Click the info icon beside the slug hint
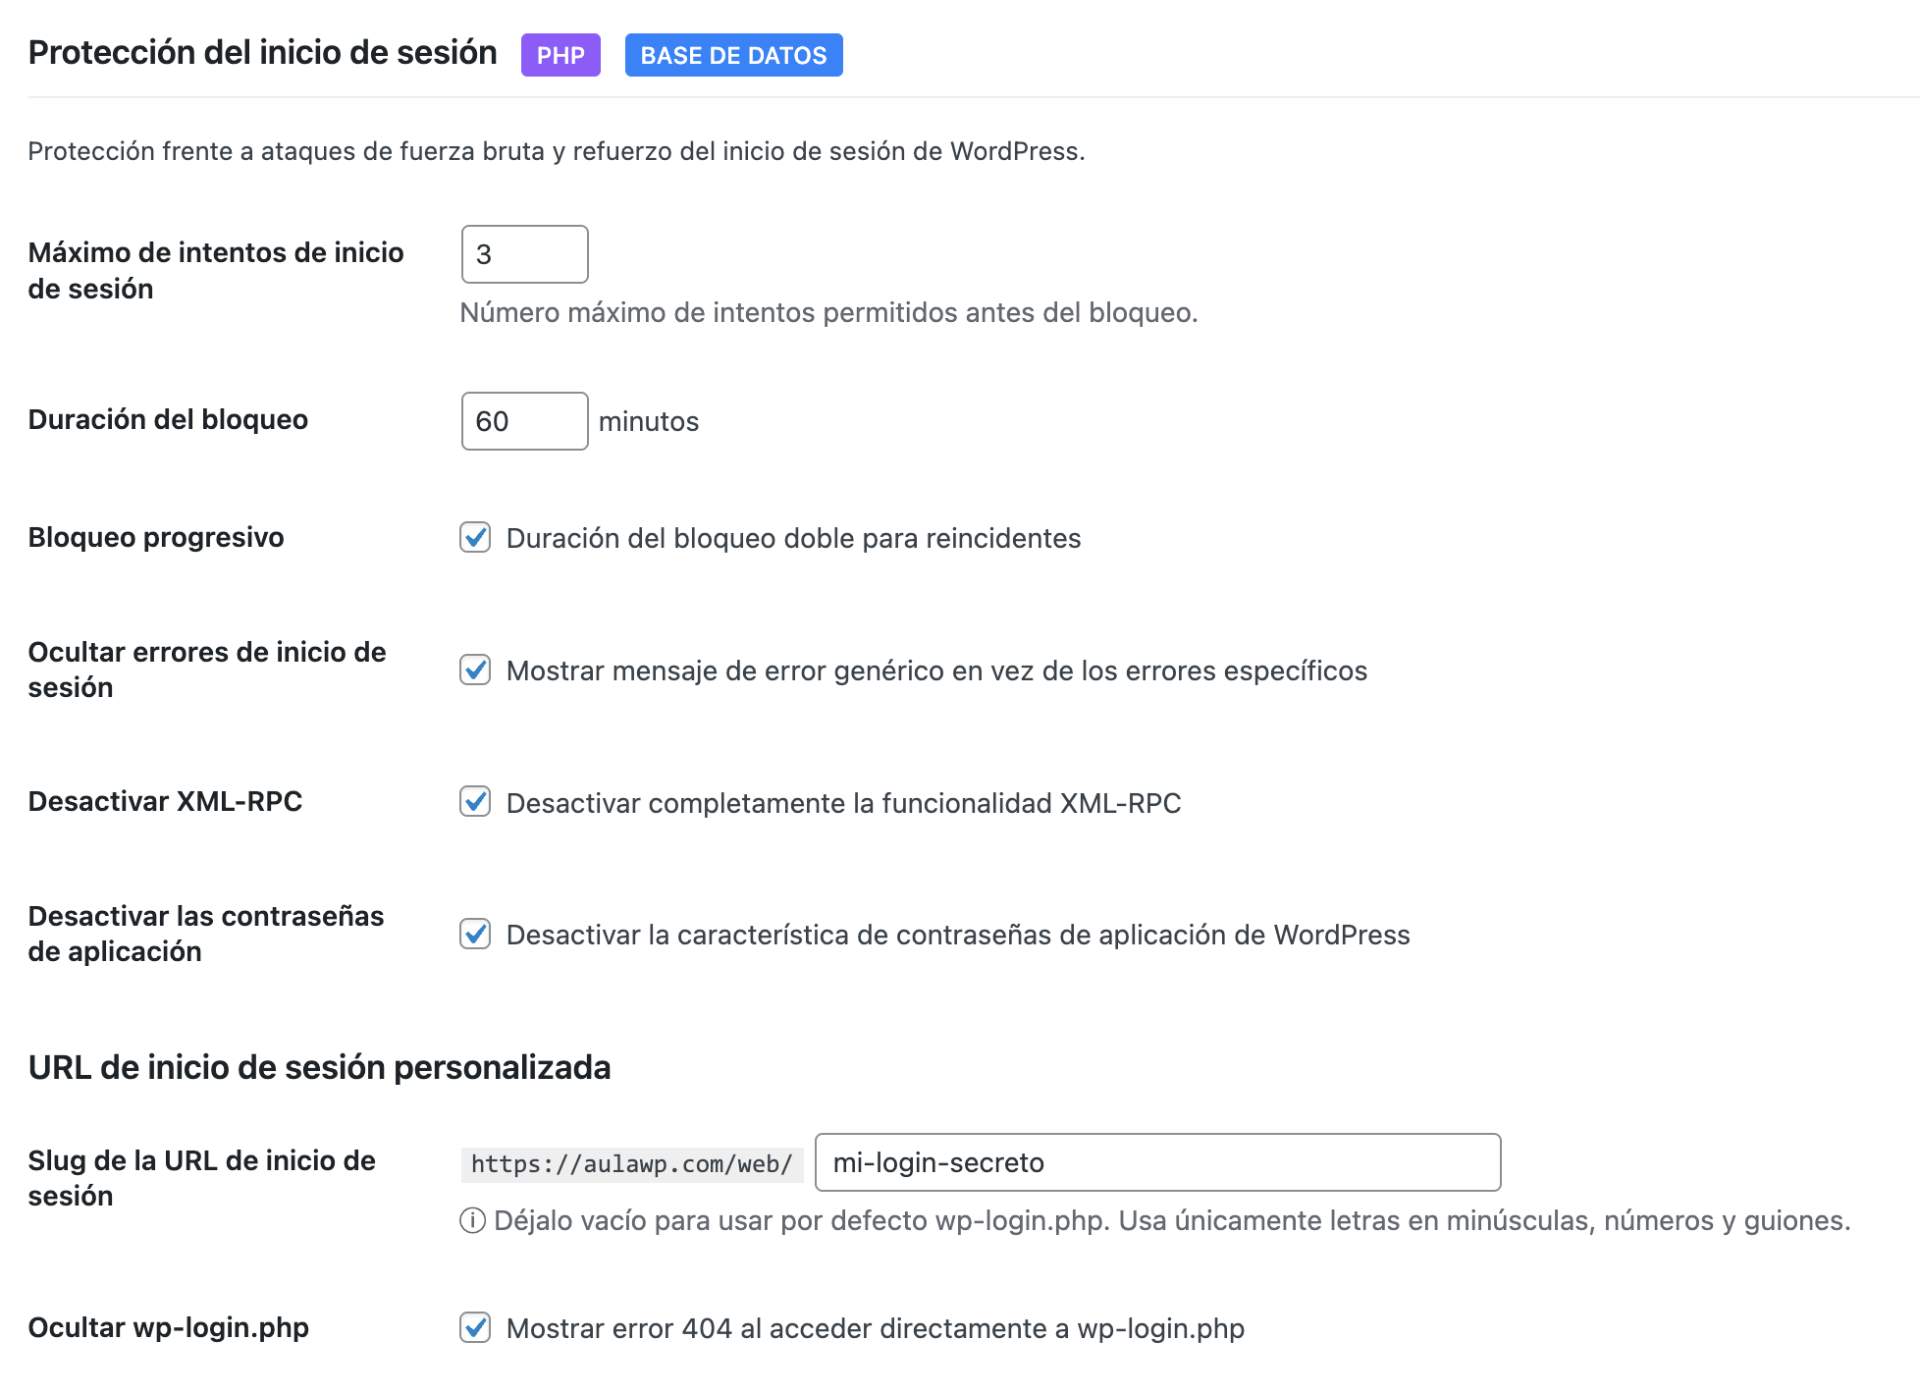 coord(472,1220)
